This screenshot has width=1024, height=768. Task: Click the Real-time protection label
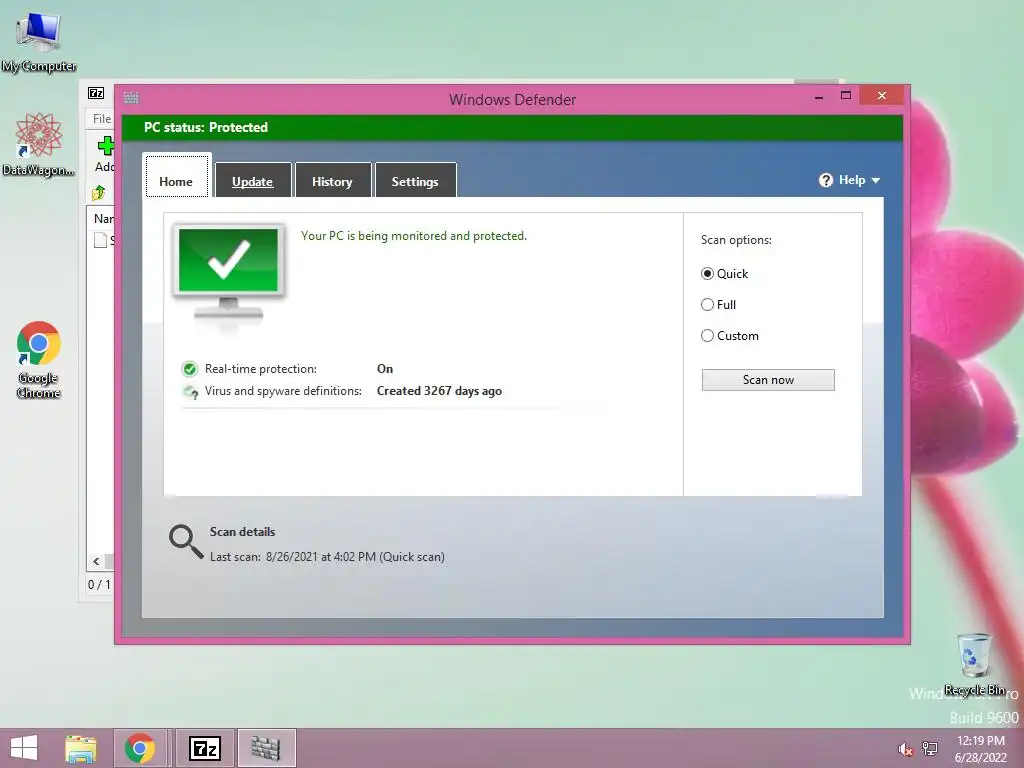[x=261, y=369]
